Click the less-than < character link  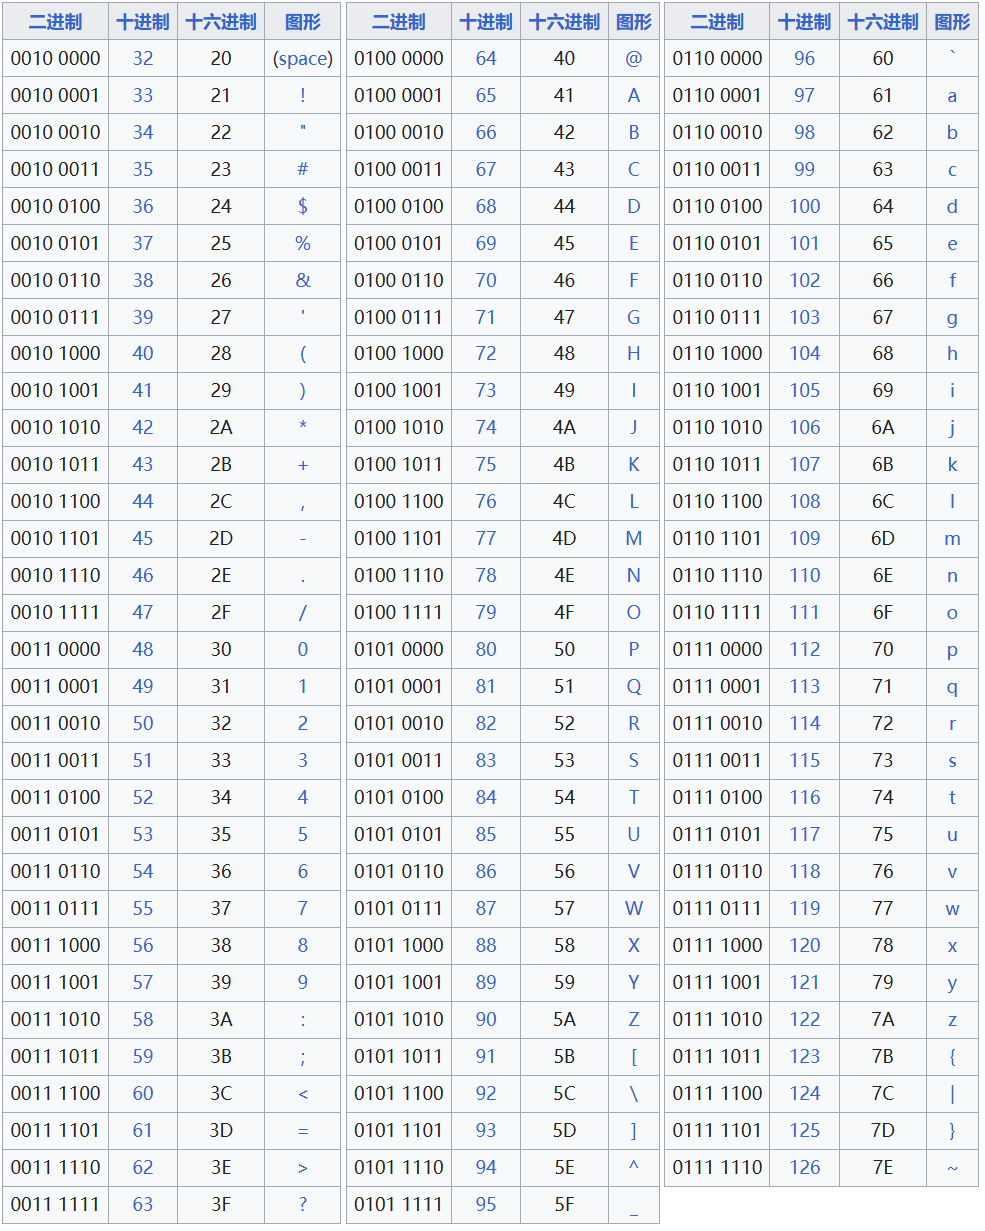pos(303,1093)
